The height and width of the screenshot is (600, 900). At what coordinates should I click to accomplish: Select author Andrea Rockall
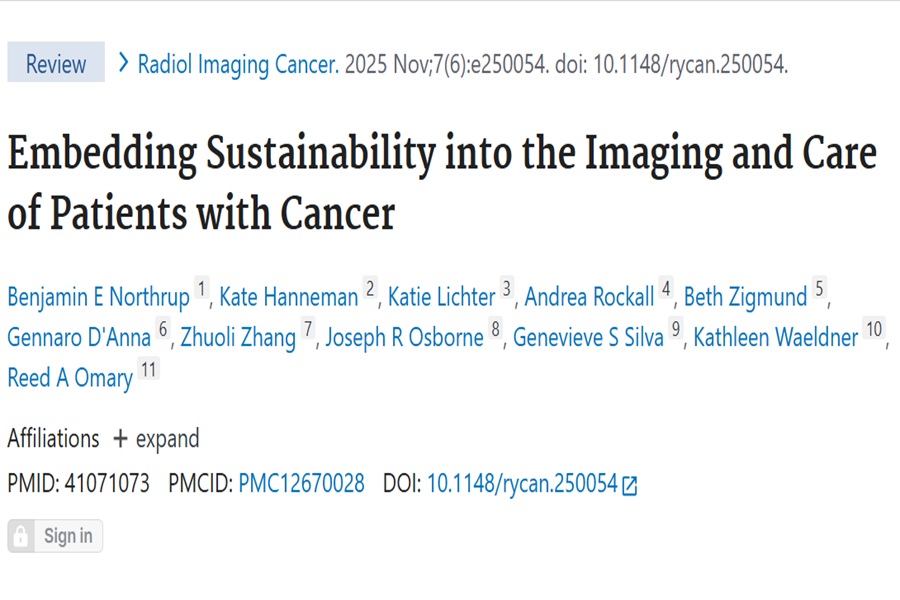pyautogui.click(x=589, y=297)
